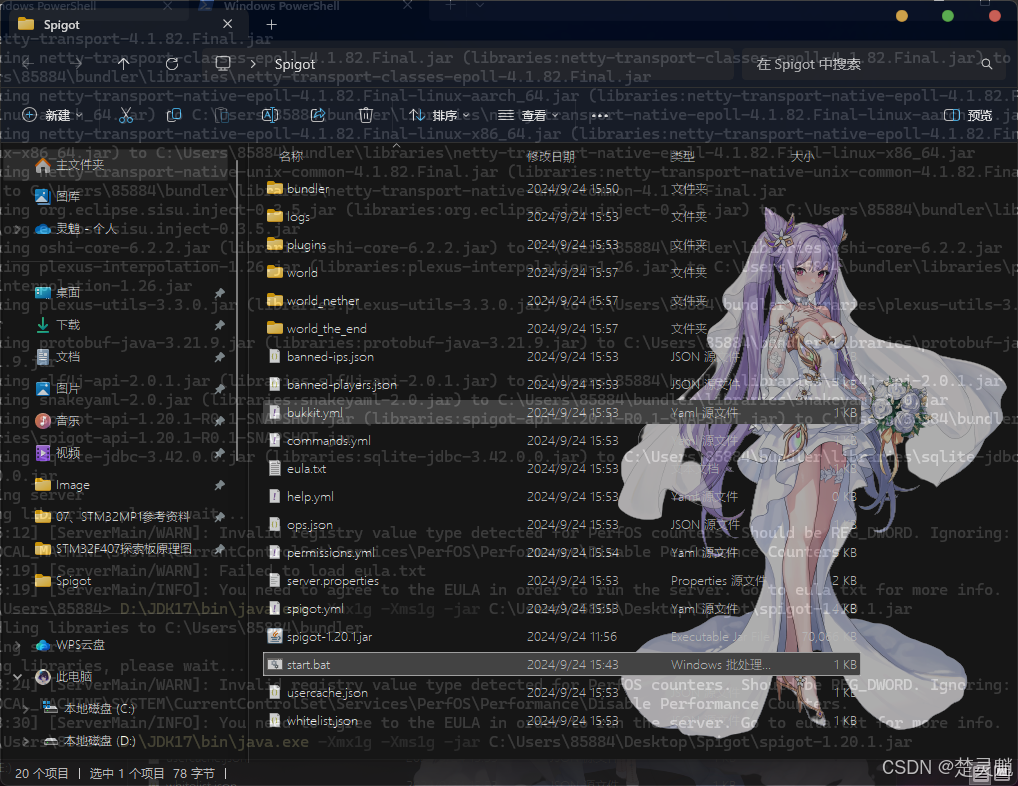Open the New item dropdown

tap(52, 116)
